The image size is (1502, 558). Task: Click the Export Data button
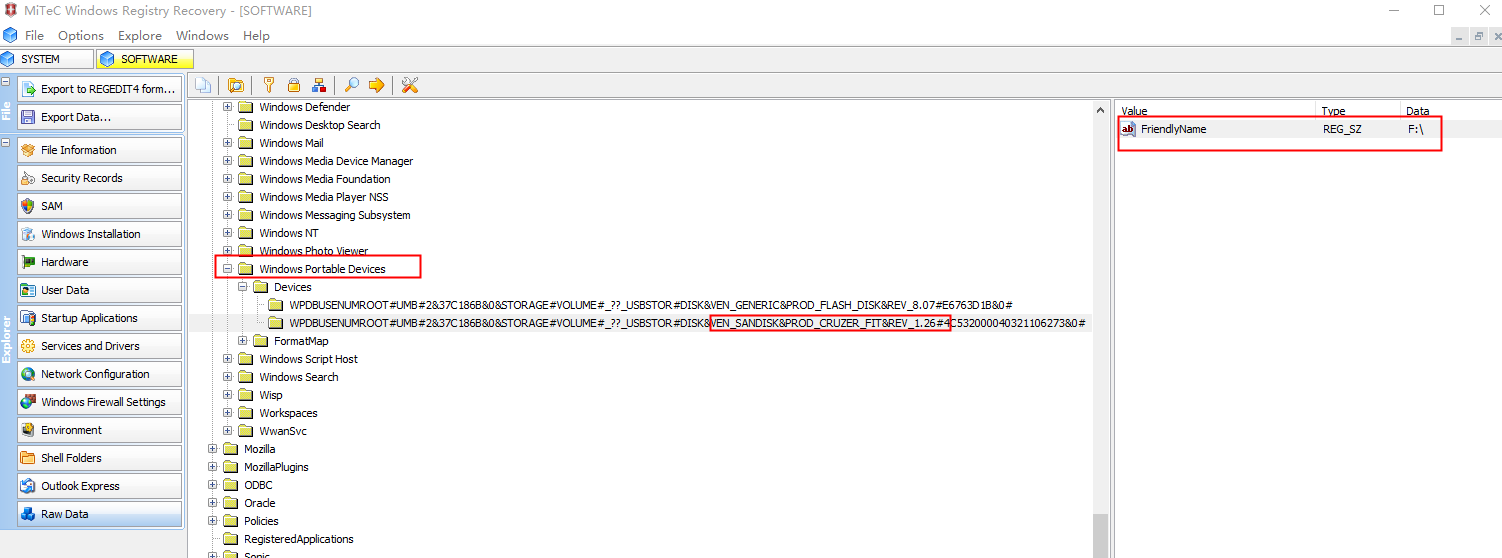pyautogui.click(x=99, y=117)
